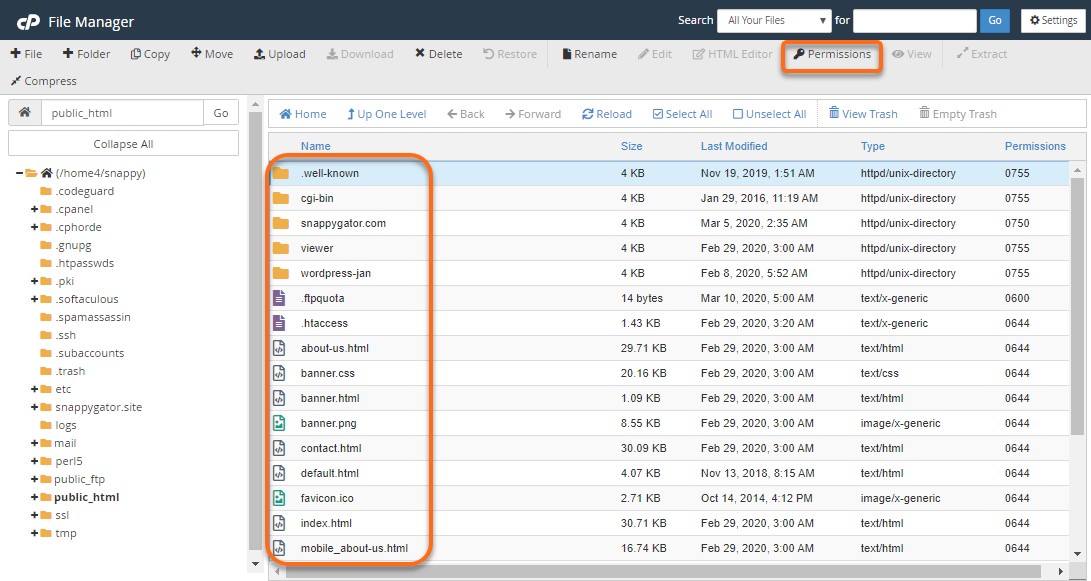Sort by the Size column header
Image resolution: width=1091 pixels, height=581 pixels.
(631, 146)
